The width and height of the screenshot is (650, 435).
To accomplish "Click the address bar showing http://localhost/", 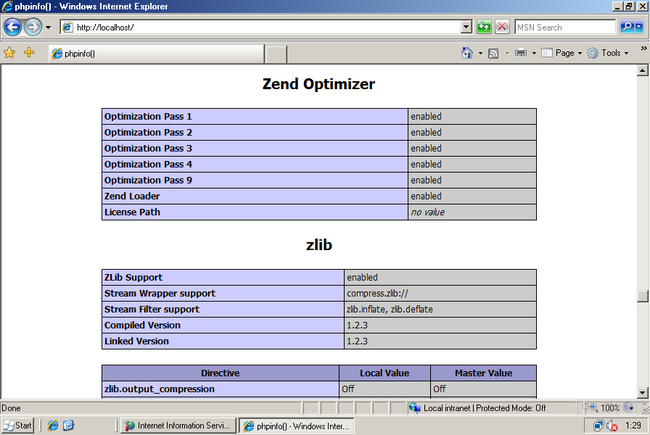I will (x=260, y=27).
